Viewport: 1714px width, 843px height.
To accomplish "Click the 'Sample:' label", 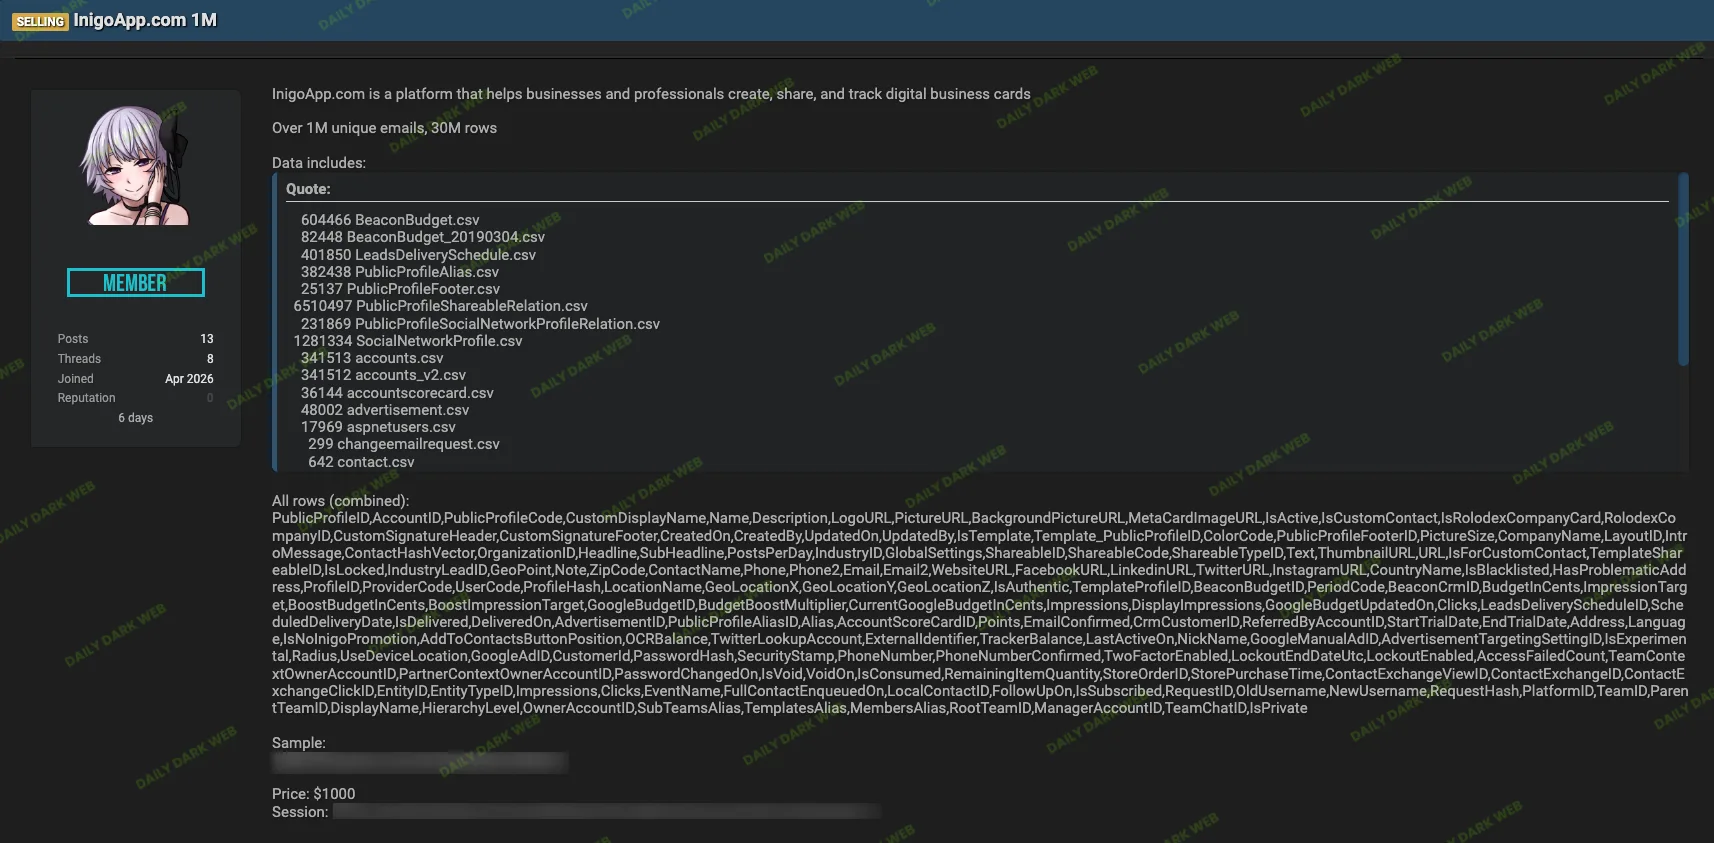I will [299, 743].
